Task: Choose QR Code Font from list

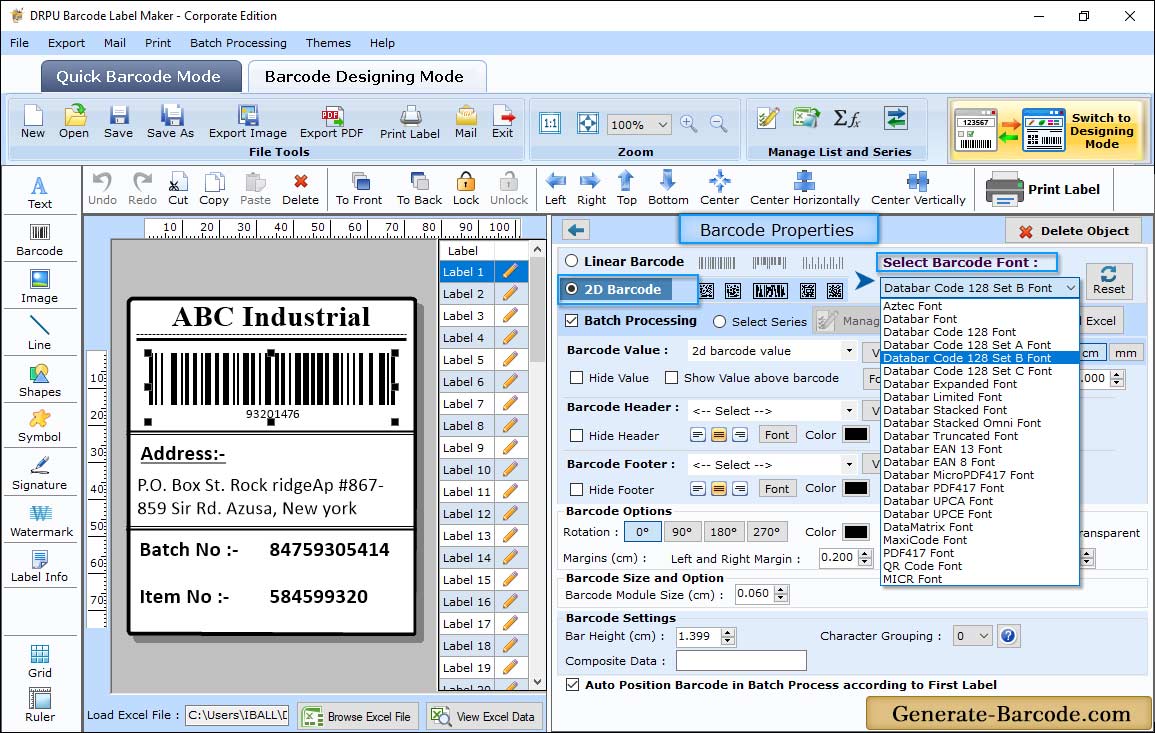Action: point(922,566)
